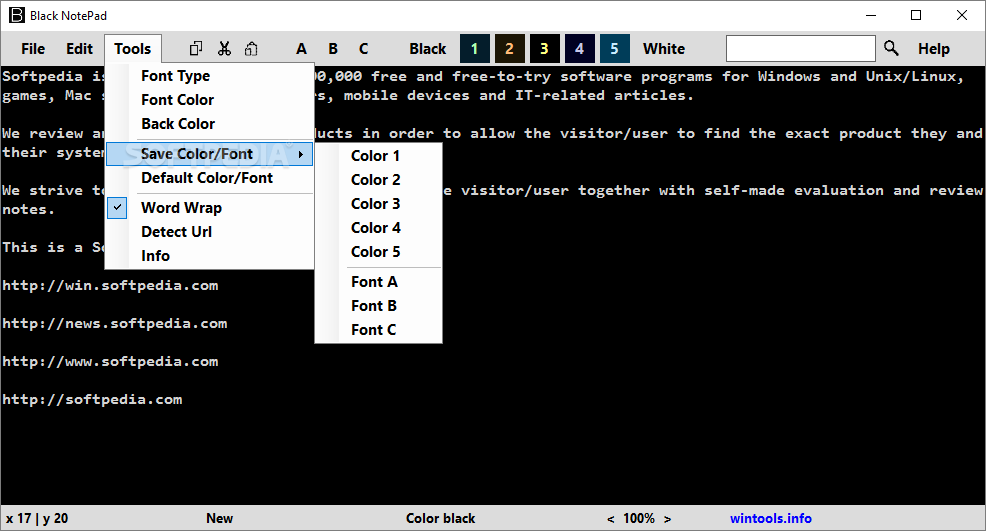Save current colors to Color 2

coord(379,180)
